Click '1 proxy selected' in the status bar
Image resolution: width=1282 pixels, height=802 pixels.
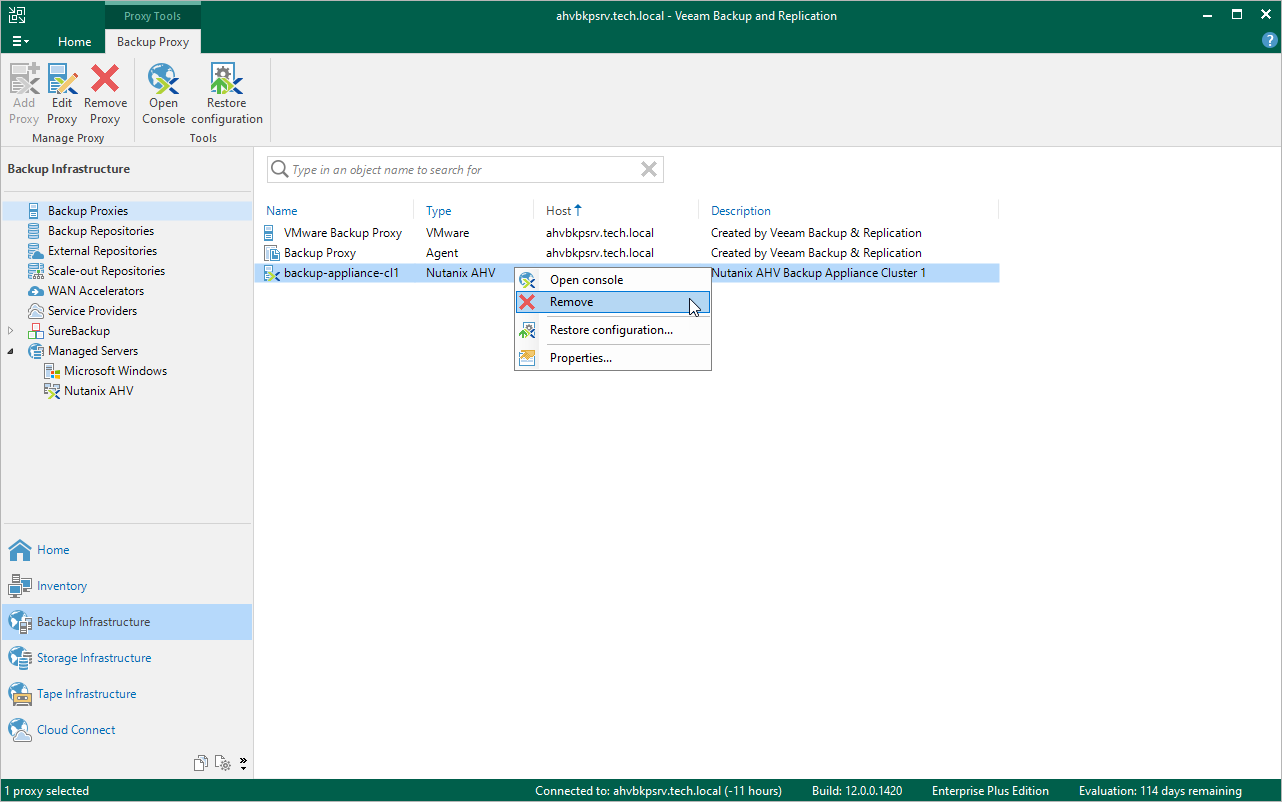coord(48,791)
